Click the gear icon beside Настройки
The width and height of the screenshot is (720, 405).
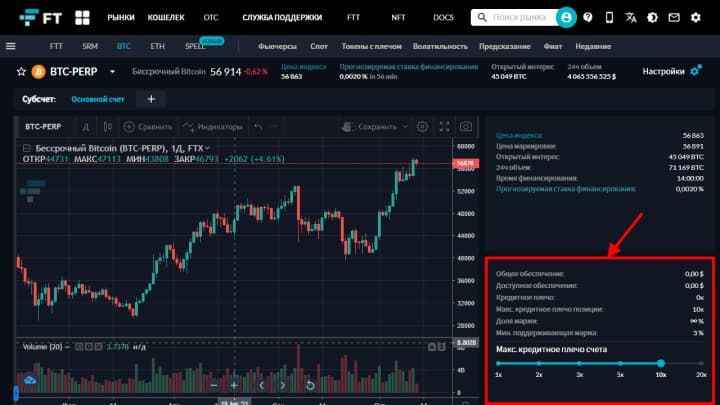coord(695,71)
